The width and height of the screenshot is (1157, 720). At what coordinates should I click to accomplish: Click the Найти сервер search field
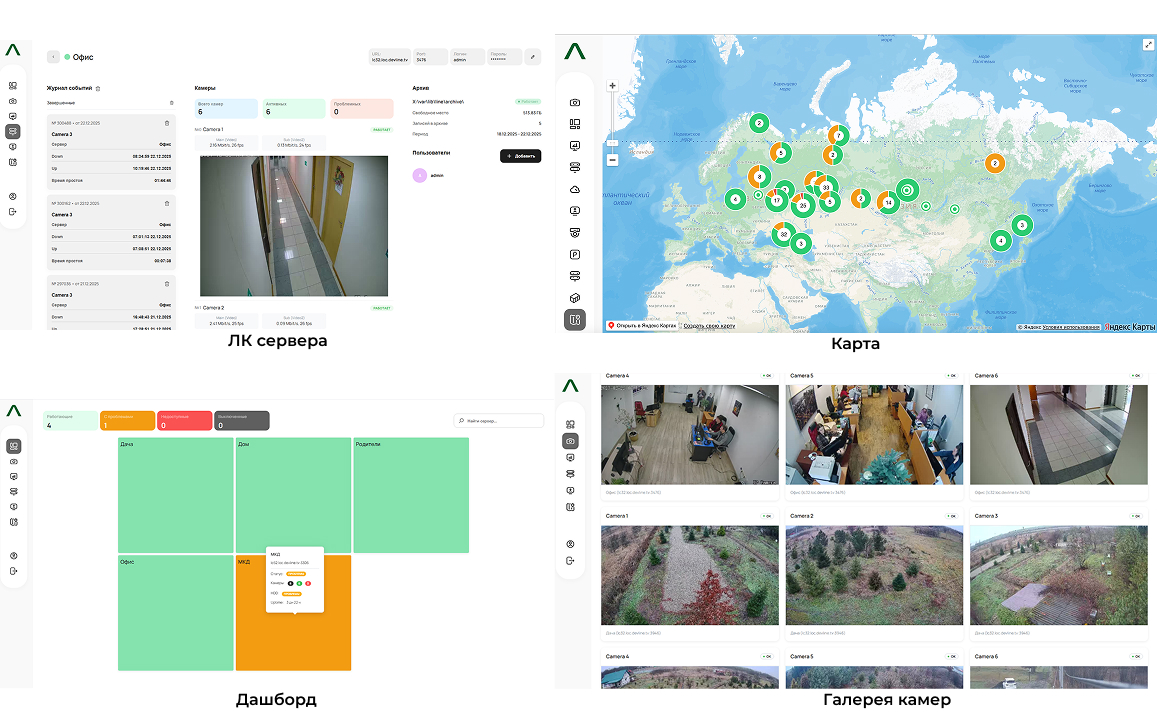click(x=498, y=421)
